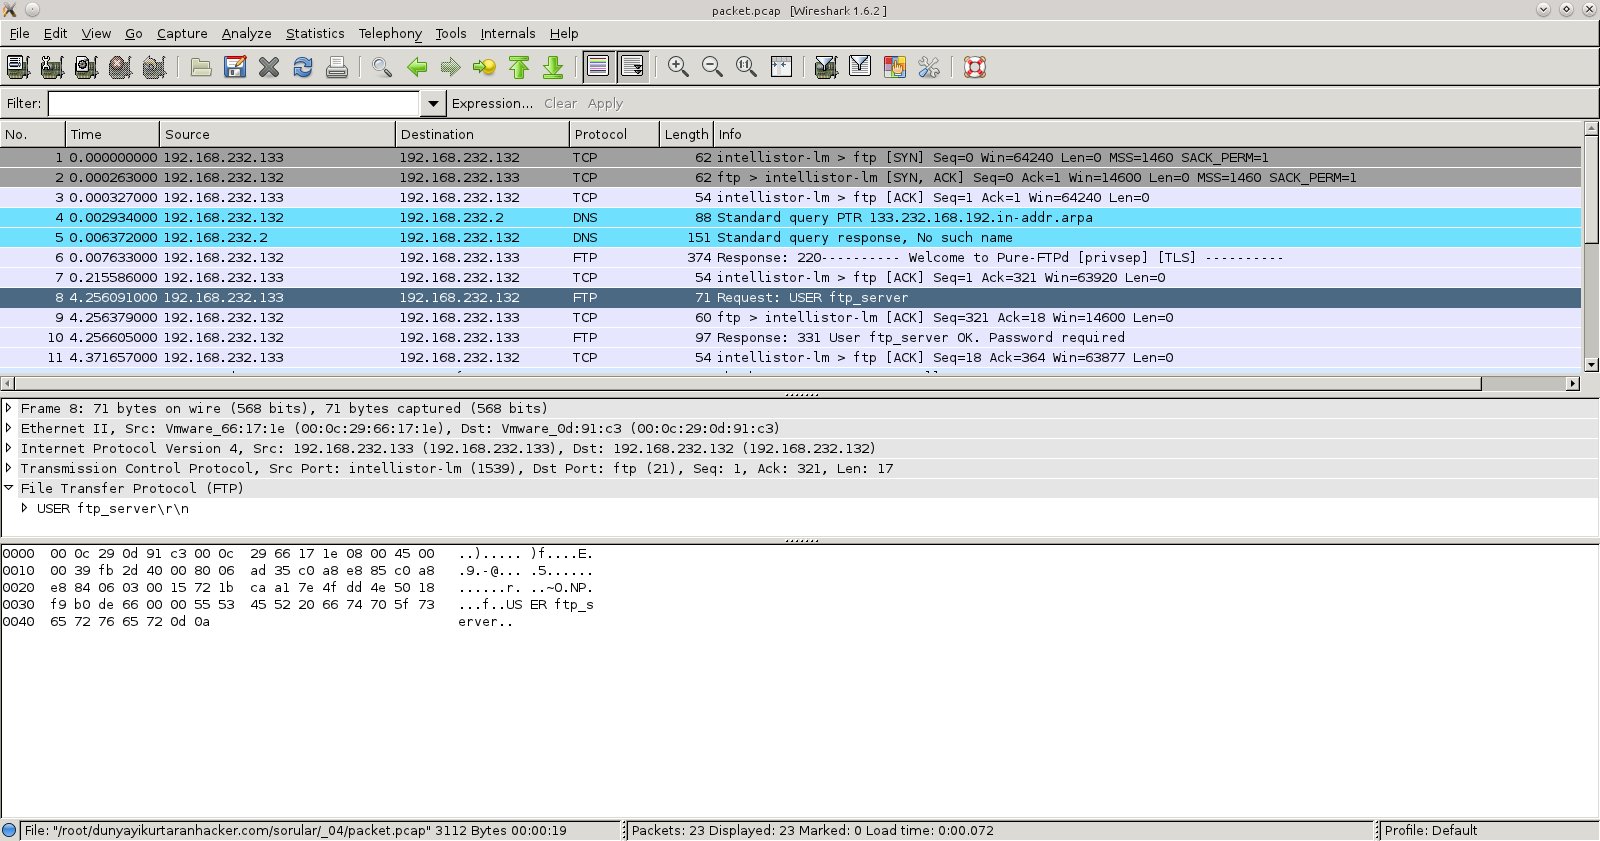Open the Edit menu
The image size is (1600, 841).
pyautogui.click(x=55, y=33)
